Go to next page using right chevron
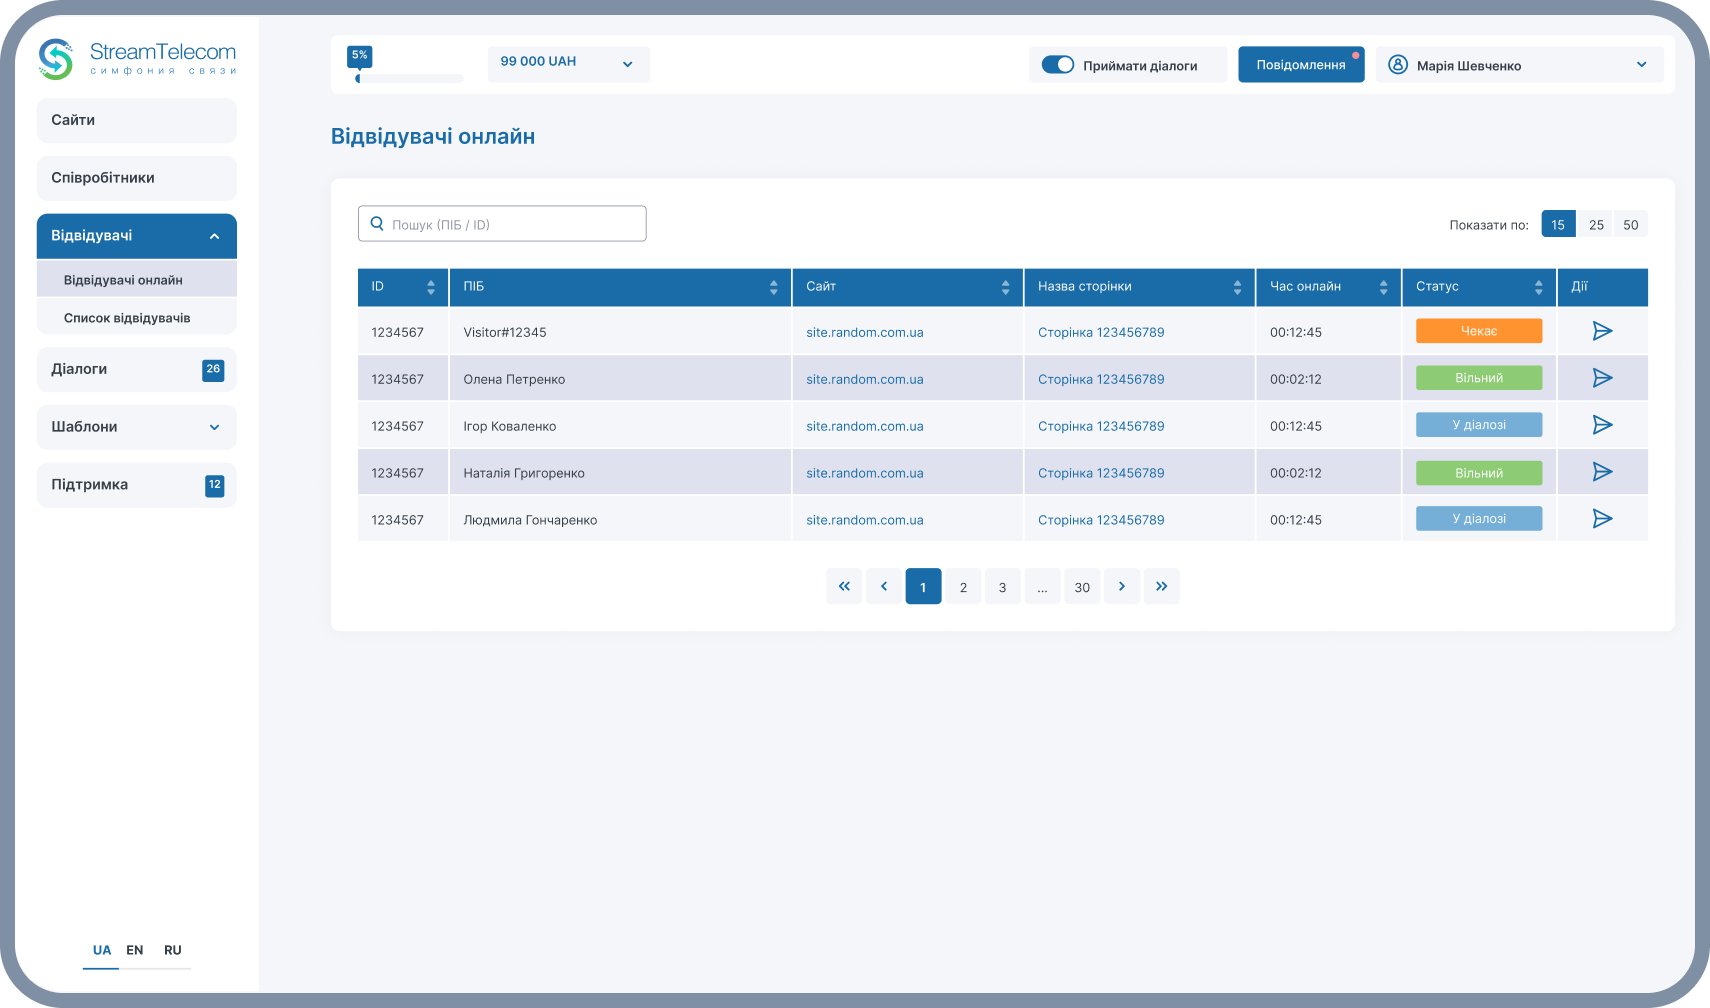This screenshot has height=1008, width=1710. pyautogui.click(x=1122, y=587)
